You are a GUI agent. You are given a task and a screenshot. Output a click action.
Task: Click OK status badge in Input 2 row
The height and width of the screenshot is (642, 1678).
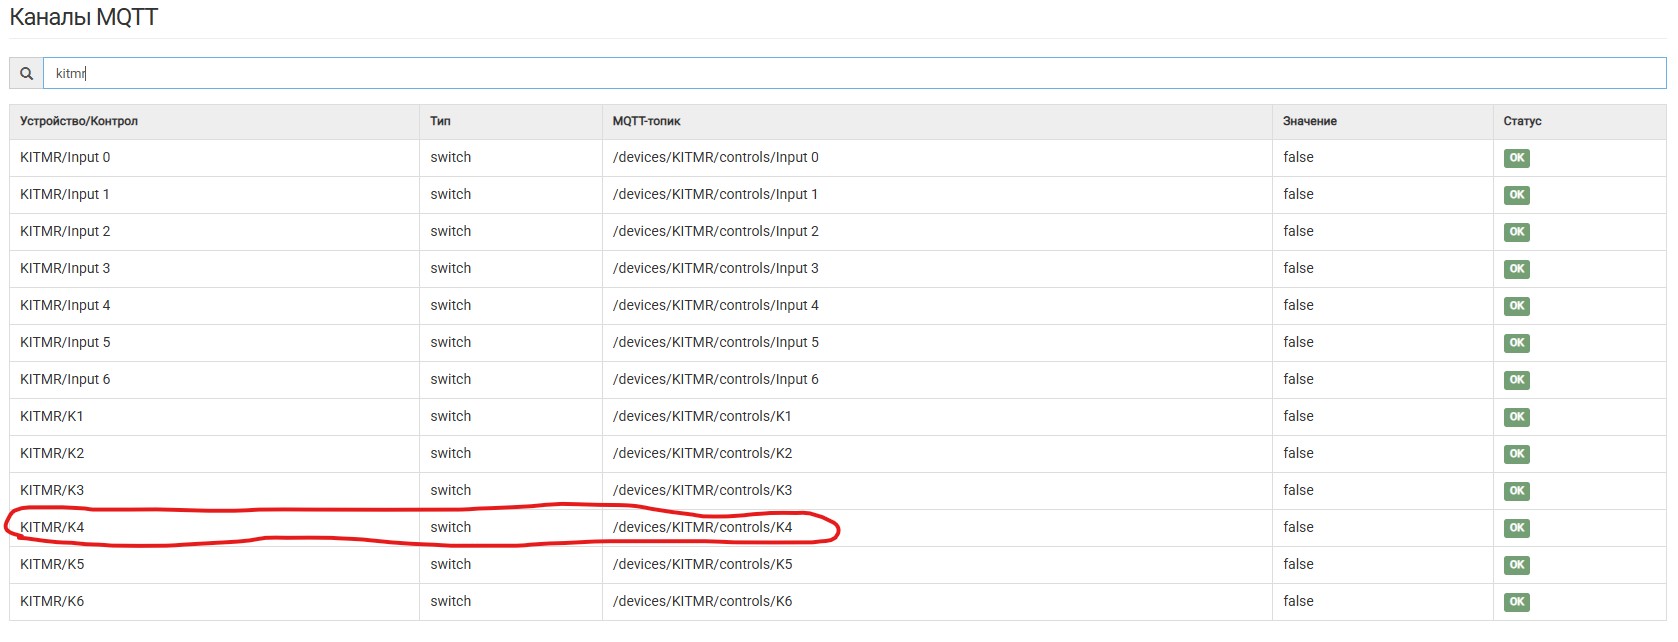[1516, 232]
